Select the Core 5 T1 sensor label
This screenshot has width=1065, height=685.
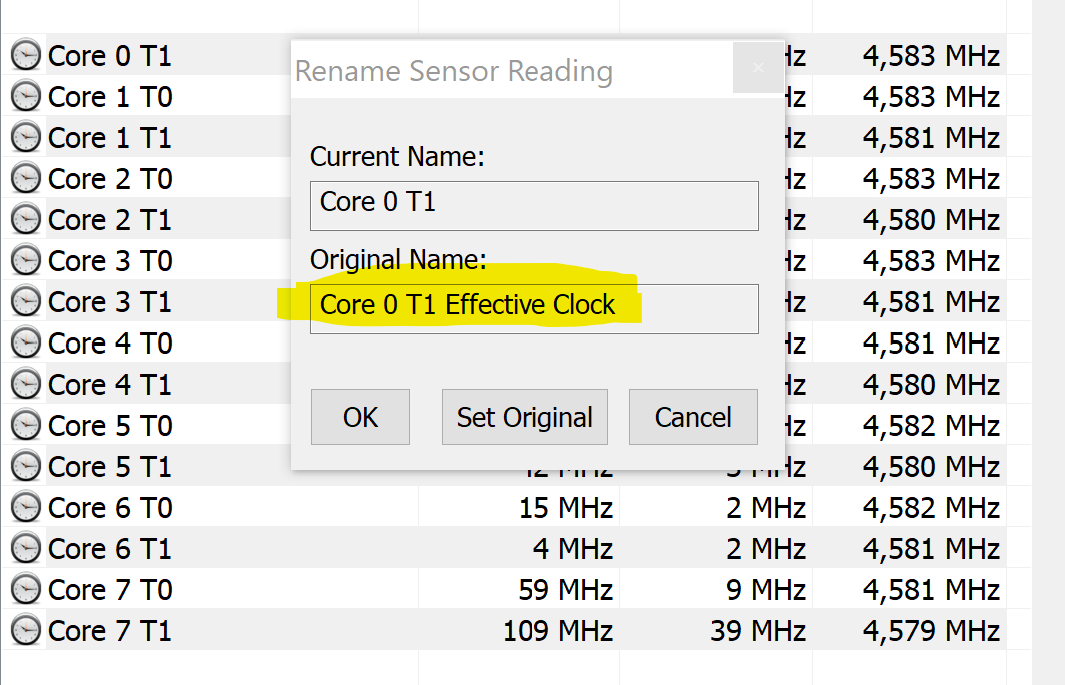[x=110, y=467]
